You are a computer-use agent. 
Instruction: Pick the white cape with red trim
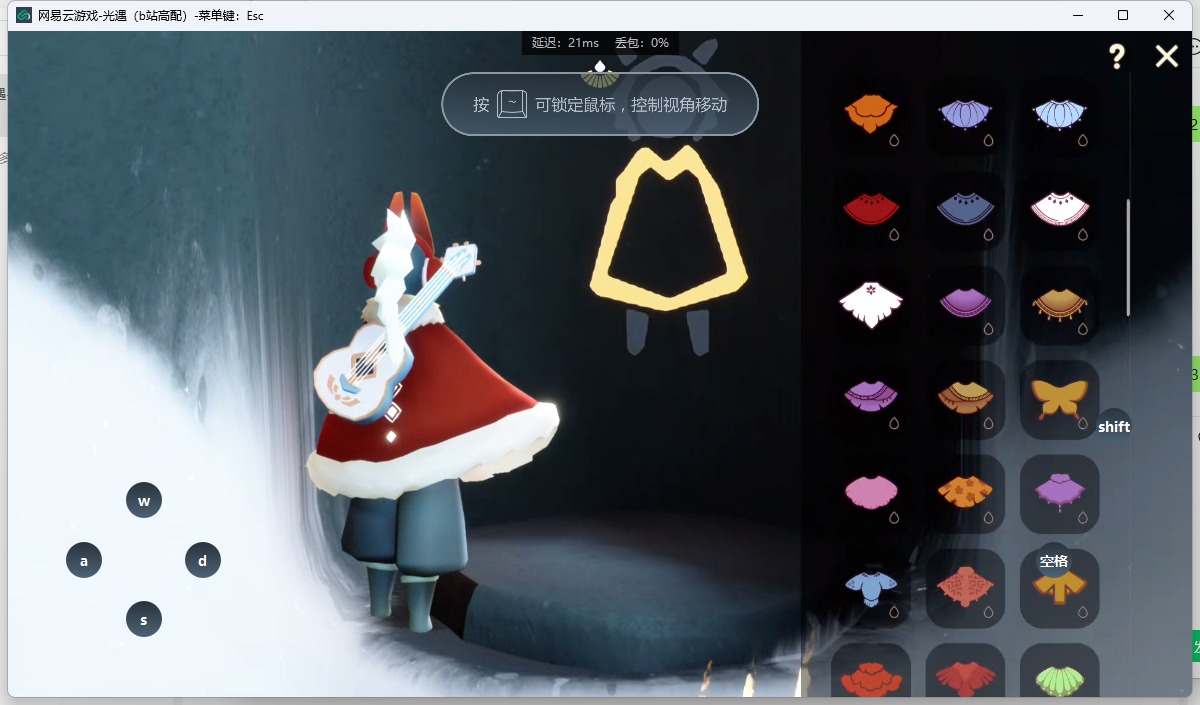tap(1059, 208)
